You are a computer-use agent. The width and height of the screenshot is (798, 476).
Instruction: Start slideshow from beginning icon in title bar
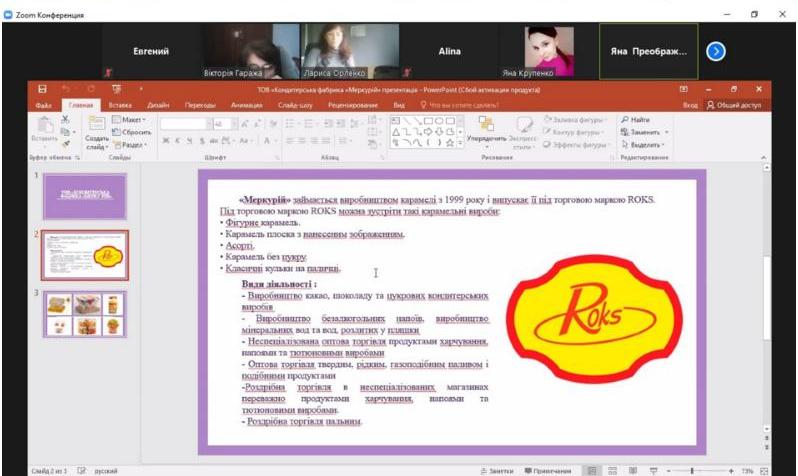click(x=117, y=89)
